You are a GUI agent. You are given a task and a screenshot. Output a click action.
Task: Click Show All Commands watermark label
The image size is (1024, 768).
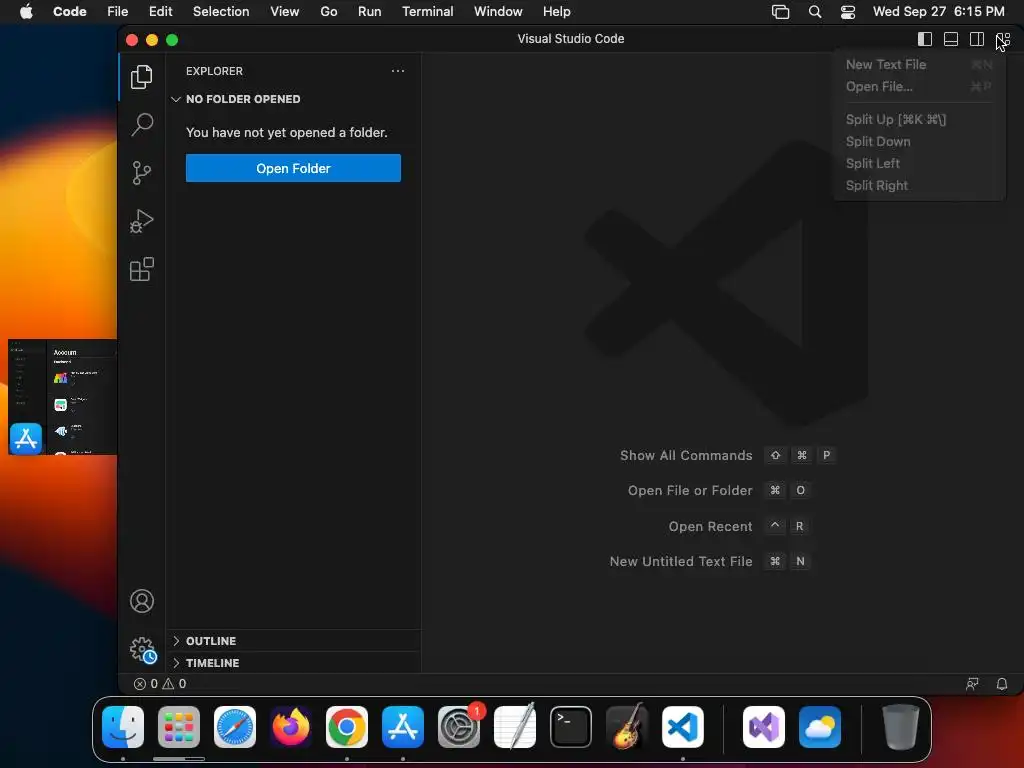[686, 456]
